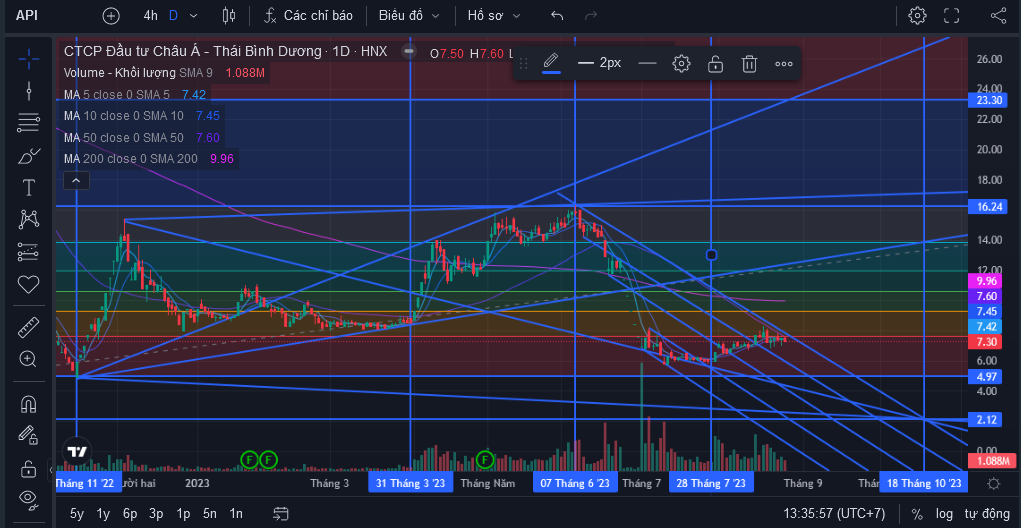The width and height of the screenshot is (1021, 528).
Task: Toggle log scale
Action: (944, 514)
